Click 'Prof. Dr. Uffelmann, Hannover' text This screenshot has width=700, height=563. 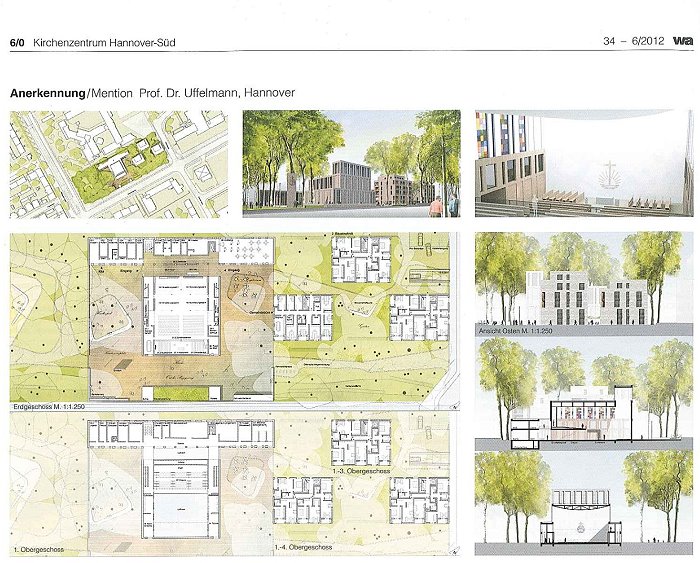click(217, 93)
